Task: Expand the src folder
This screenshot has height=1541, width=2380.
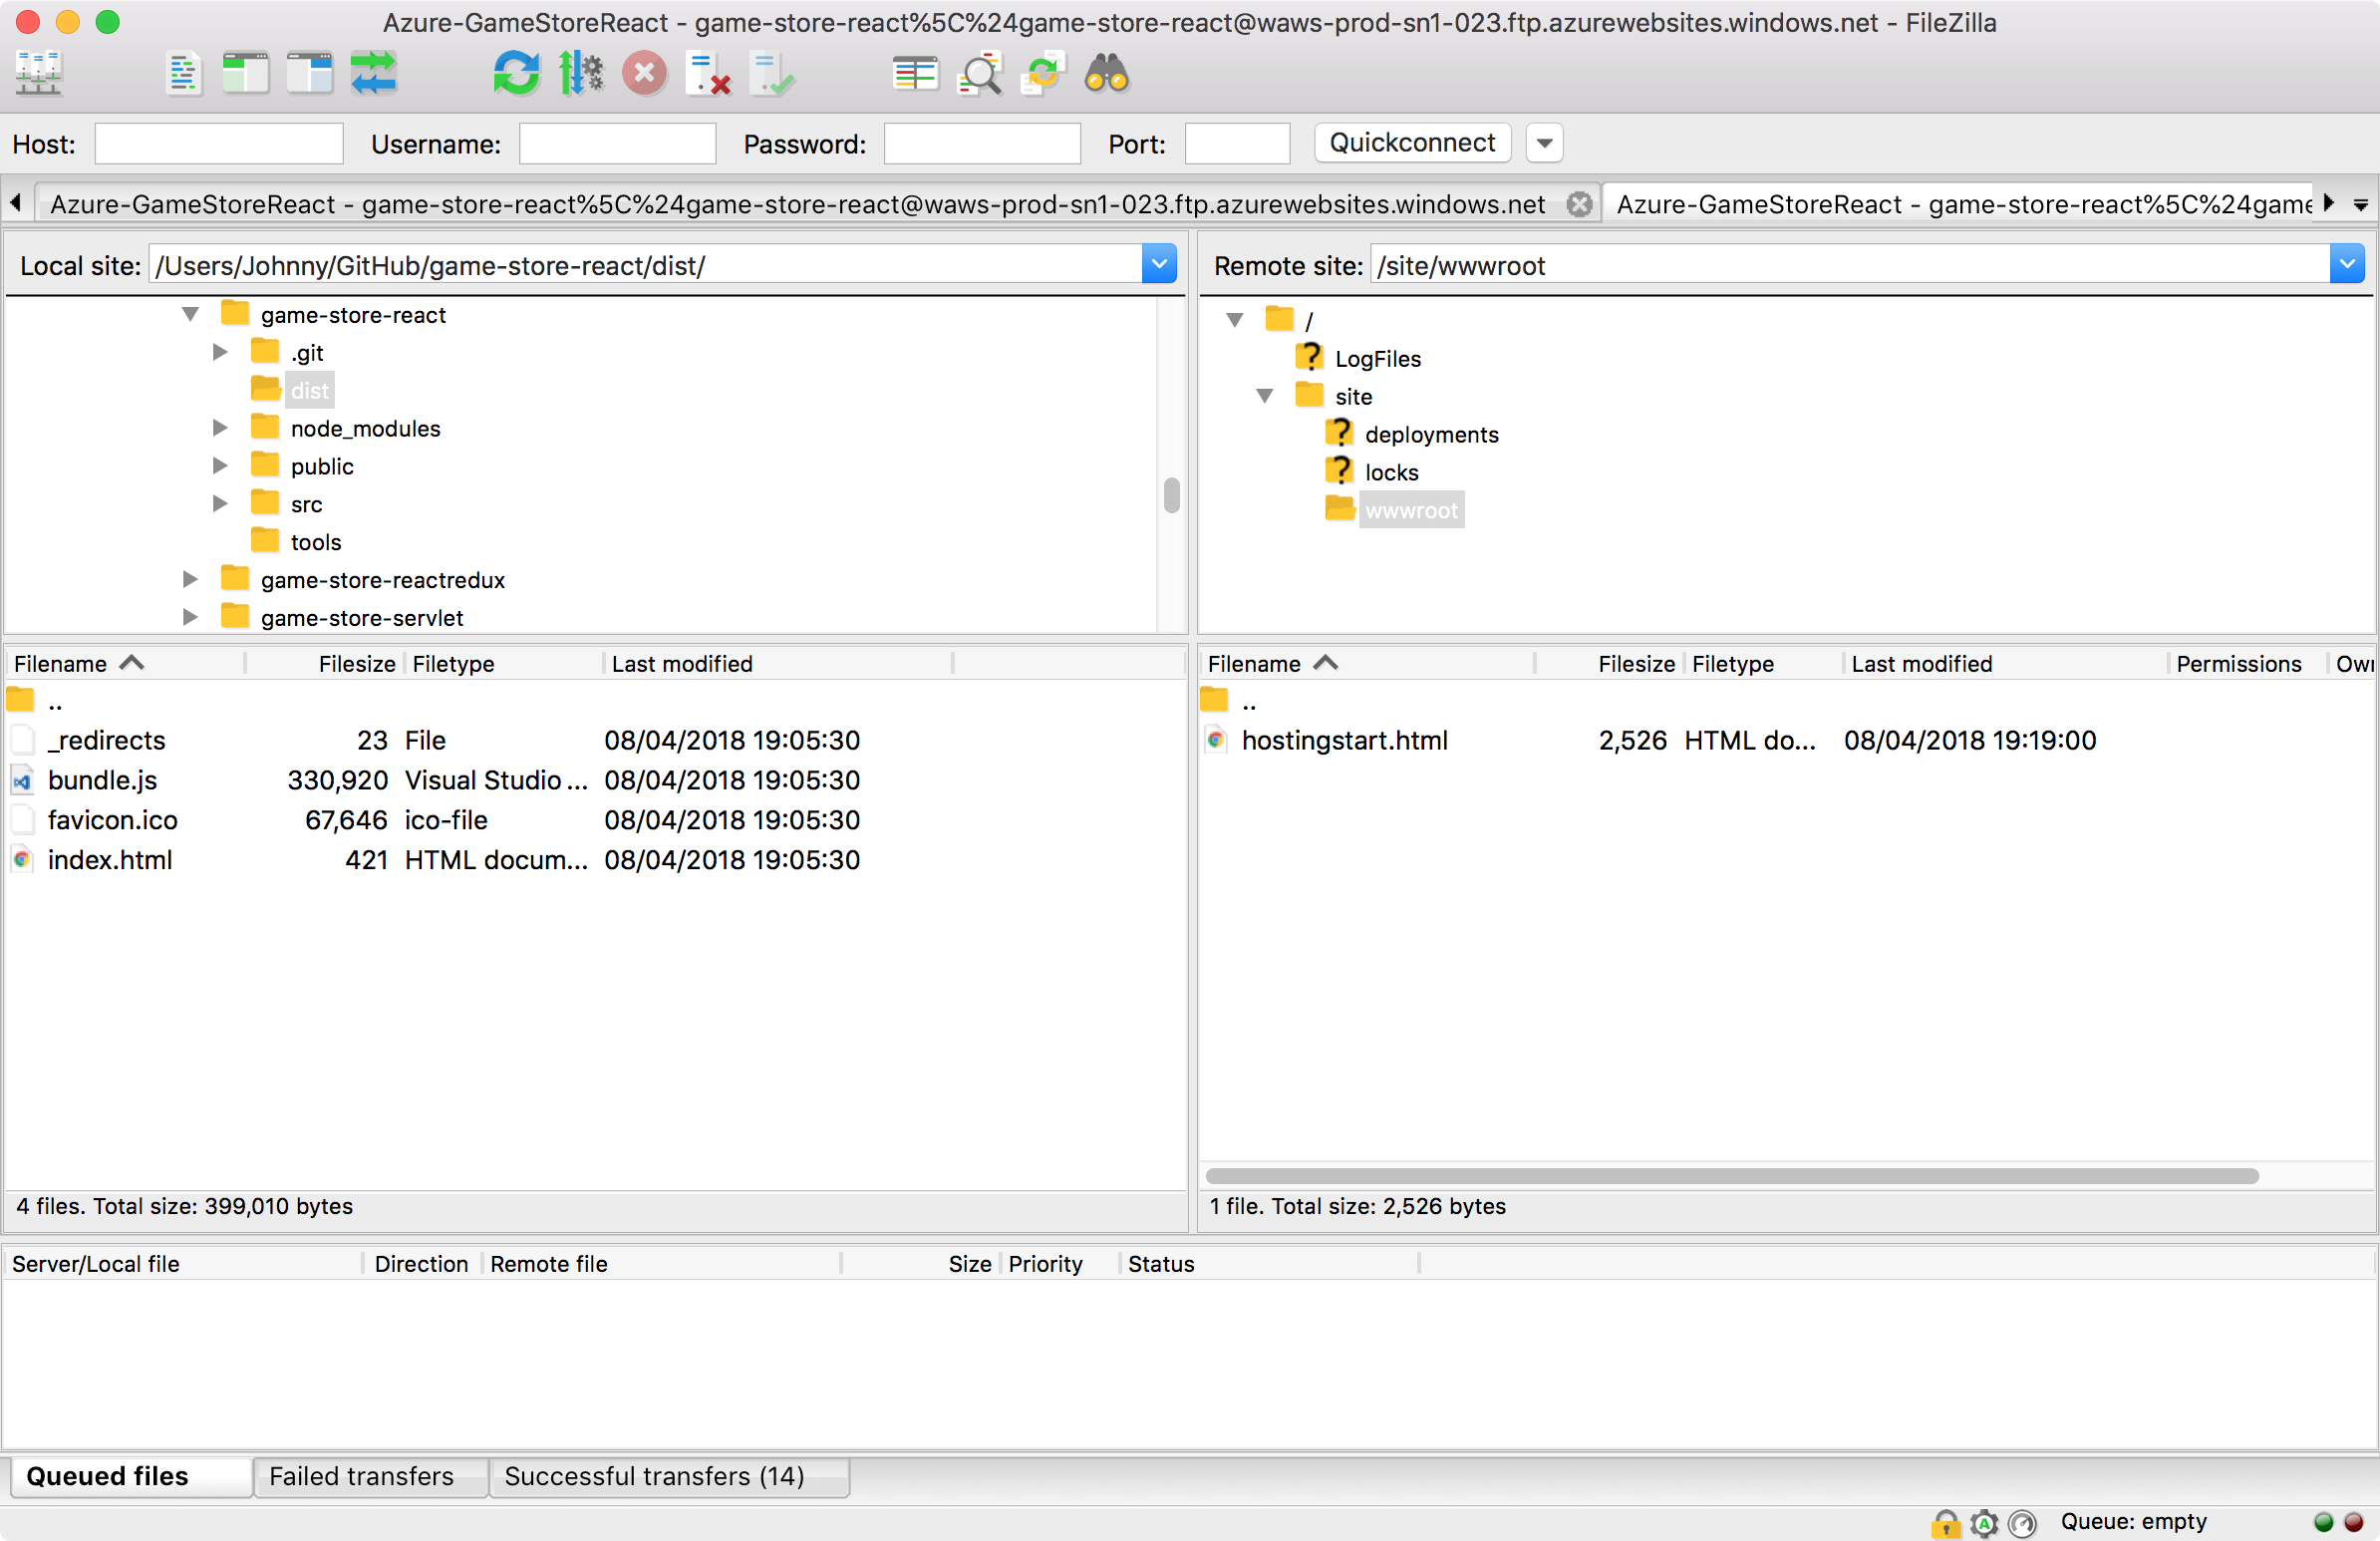Action: (x=220, y=504)
